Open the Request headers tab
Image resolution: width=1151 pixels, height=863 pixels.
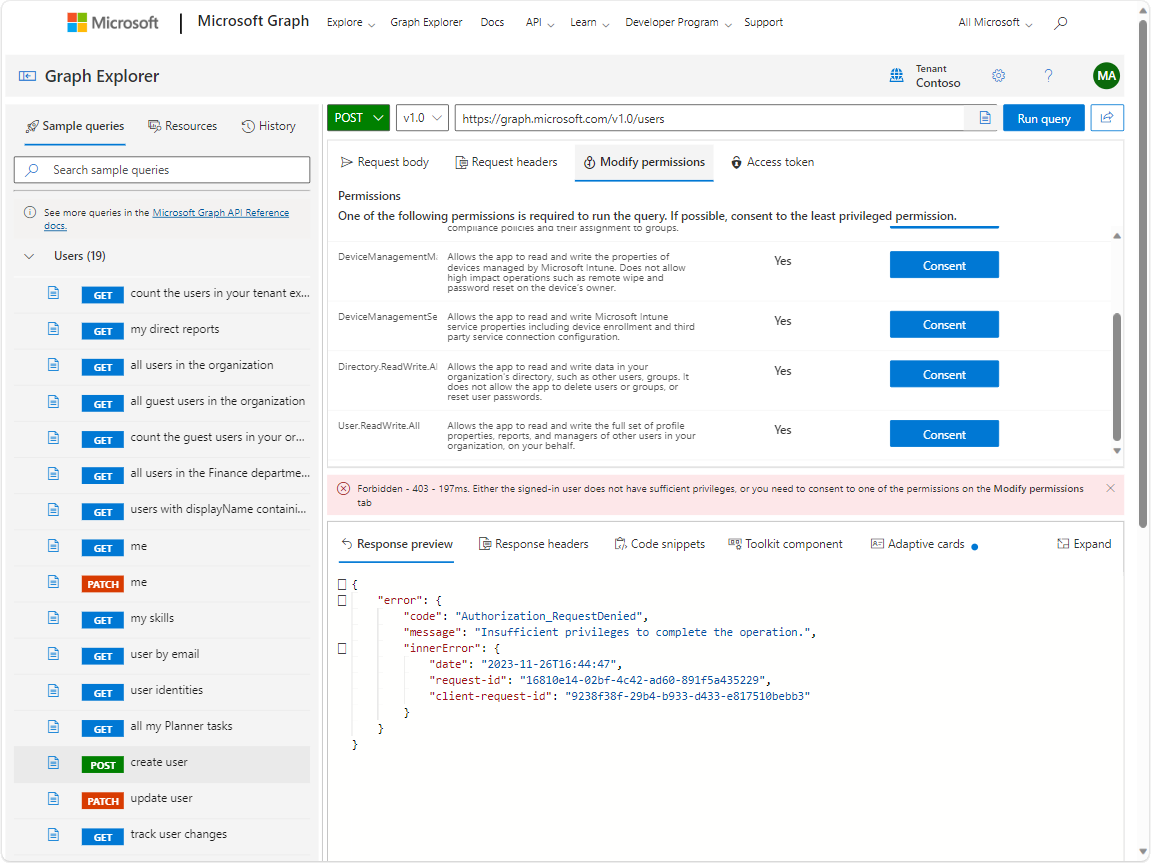tap(506, 162)
